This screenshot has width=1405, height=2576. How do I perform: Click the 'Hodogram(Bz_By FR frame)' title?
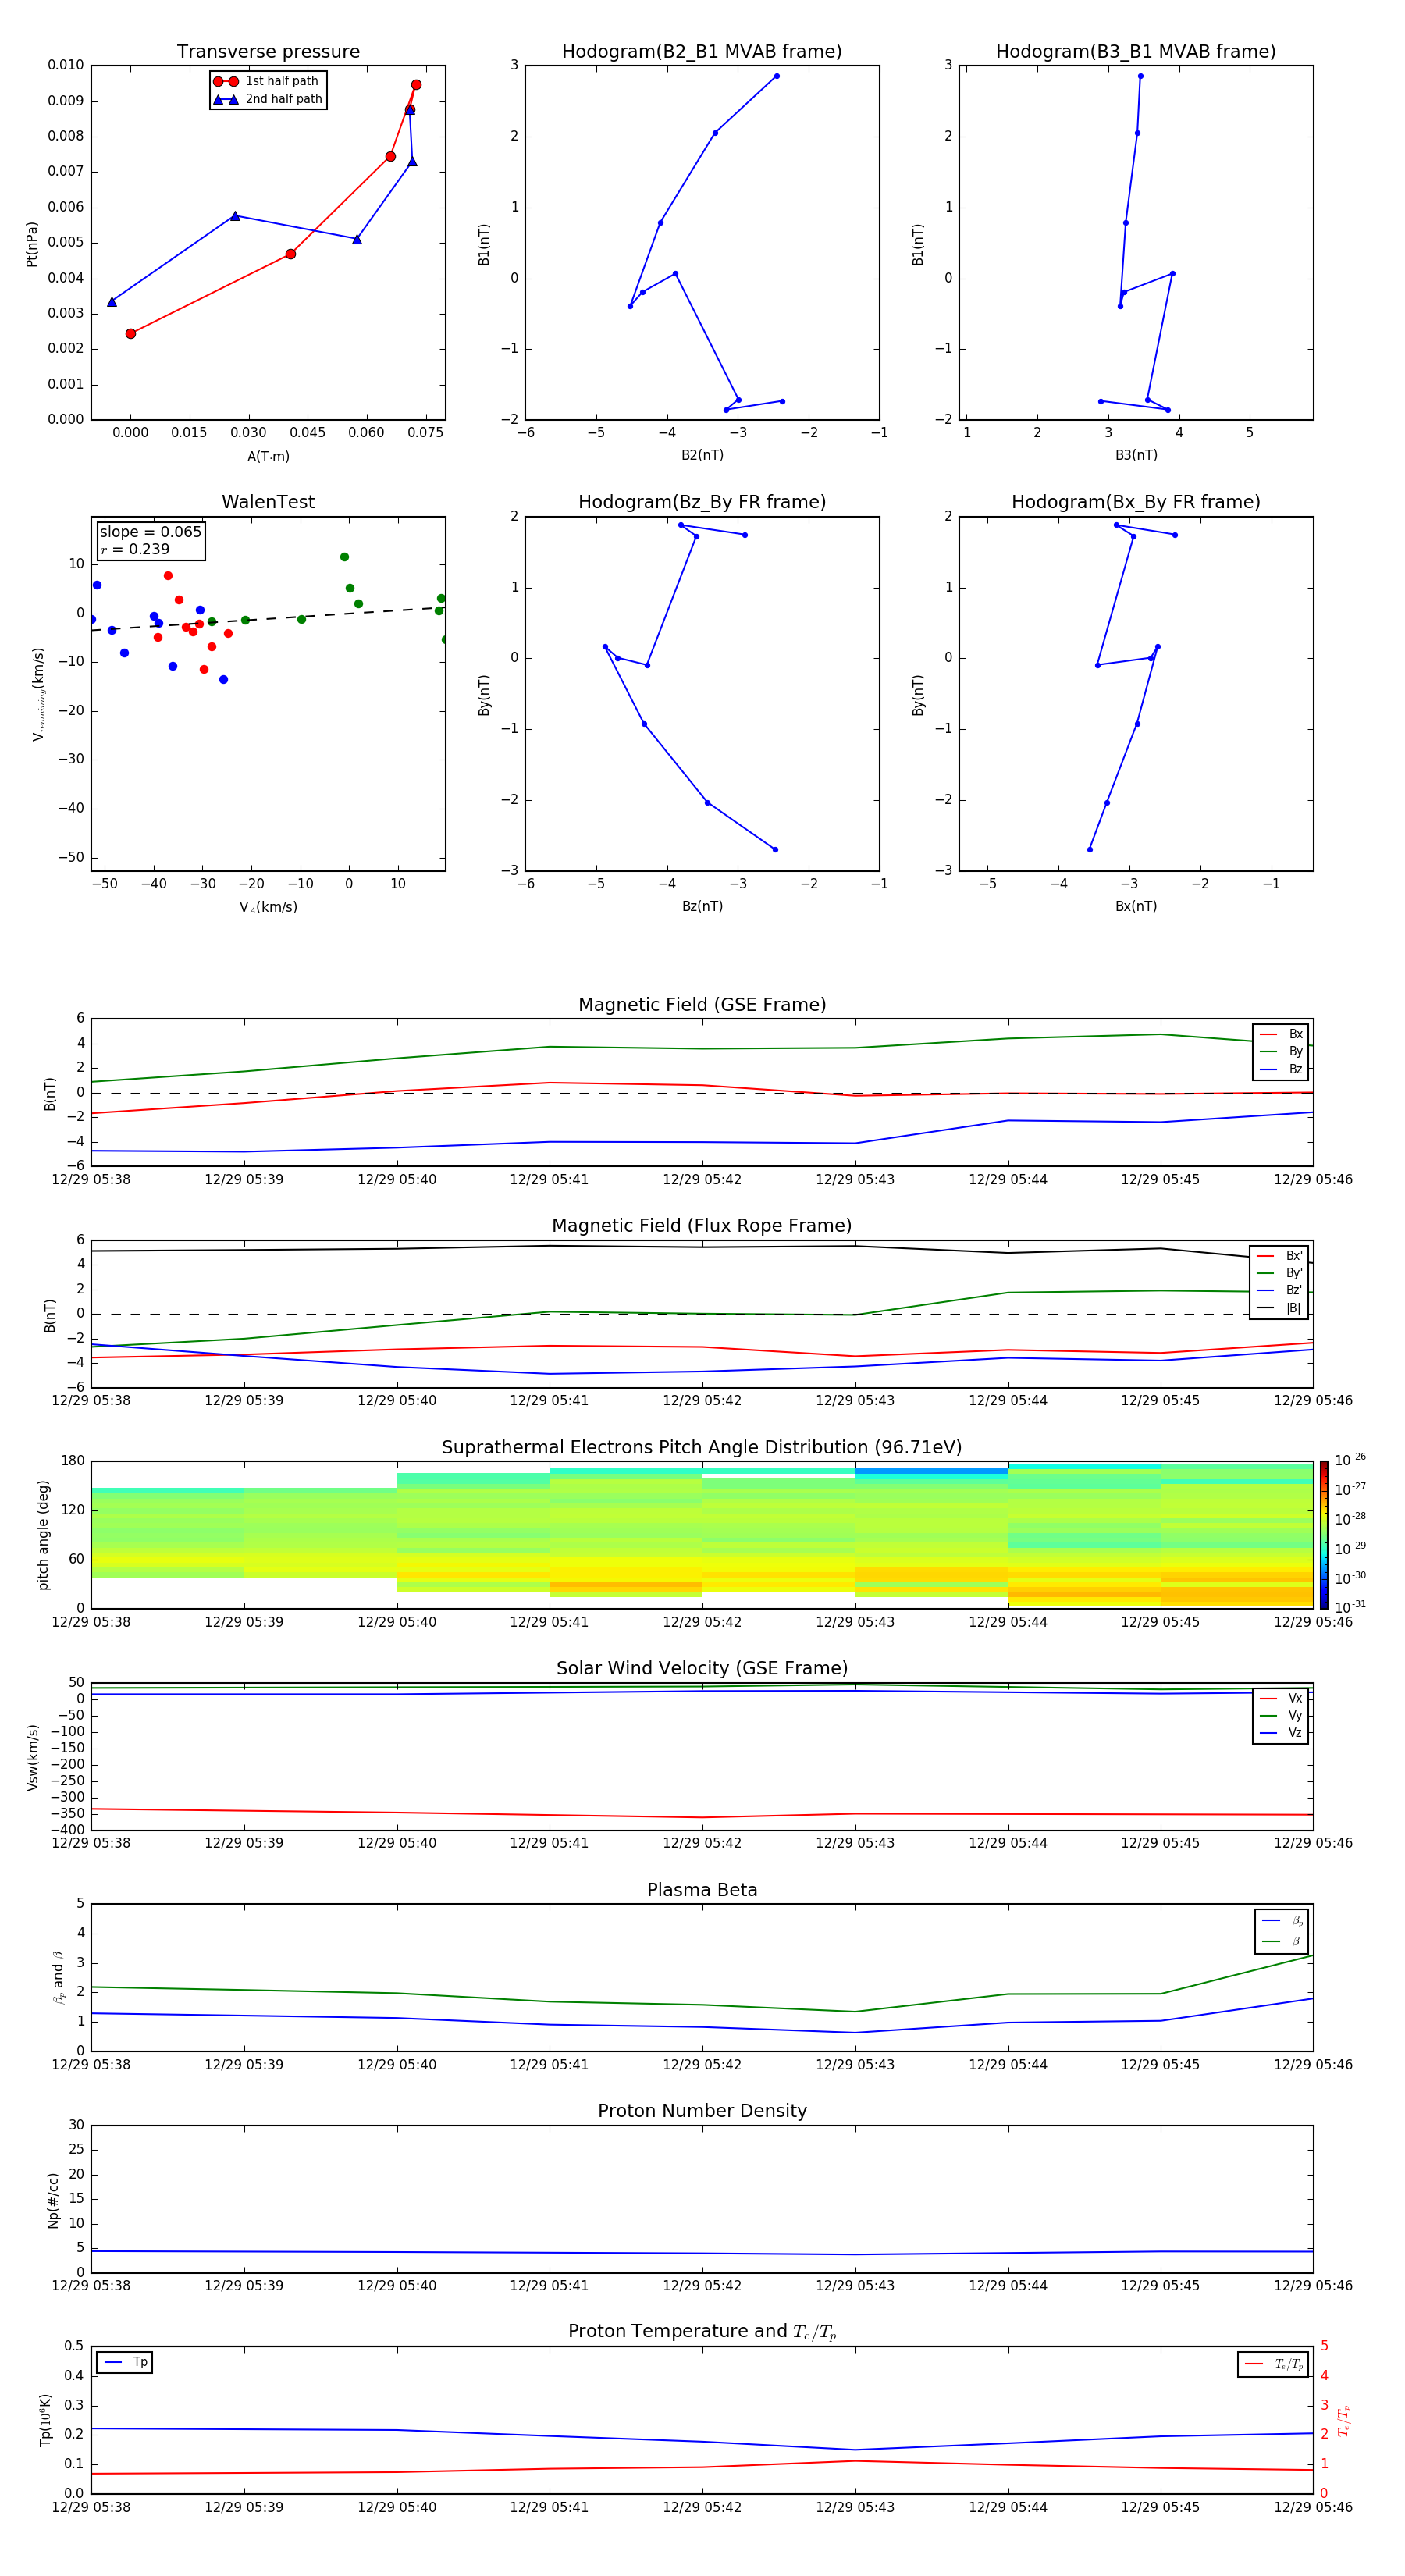[702, 502]
